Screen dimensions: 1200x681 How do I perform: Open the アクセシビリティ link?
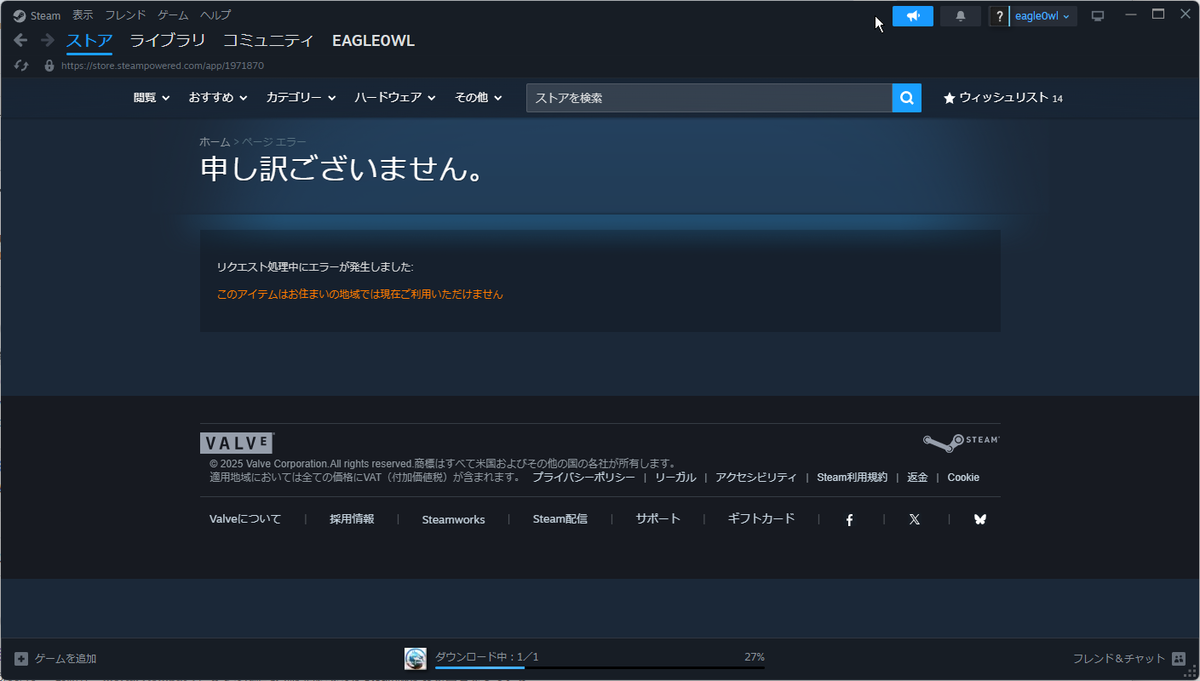pyautogui.click(x=756, y=478)
